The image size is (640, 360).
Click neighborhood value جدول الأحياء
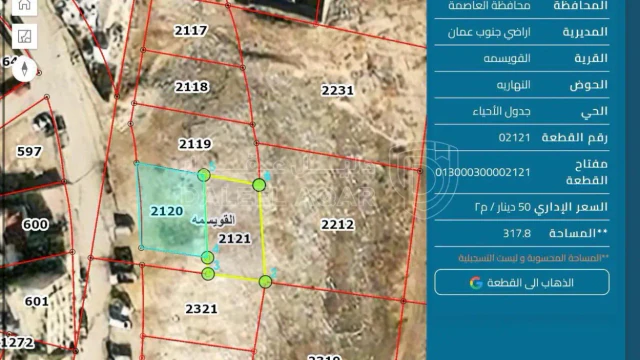coord(502,111)
